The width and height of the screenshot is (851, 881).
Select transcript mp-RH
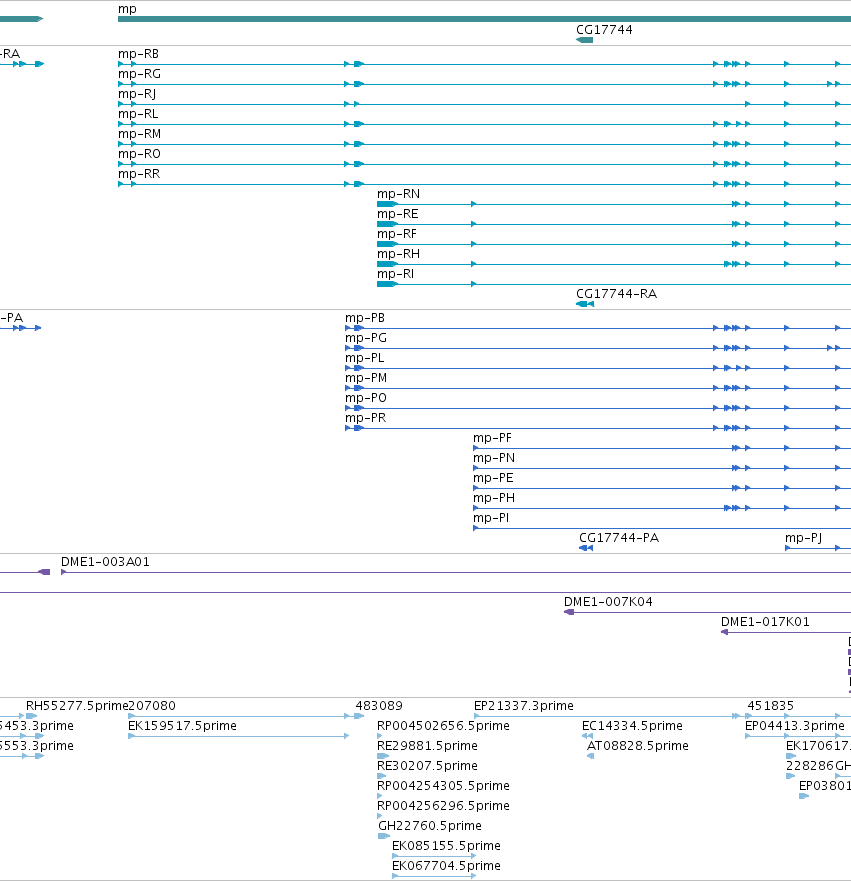(398, 254)
